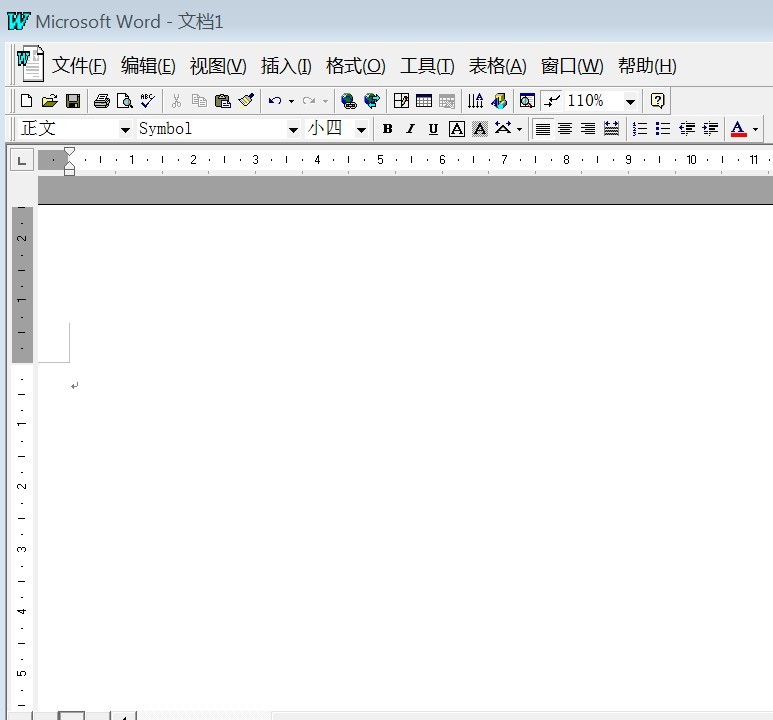Screen dimensions: 773x720
Task: Run the ABC spelling check icon
Action: pyautogui.click(x=147, y=101)
